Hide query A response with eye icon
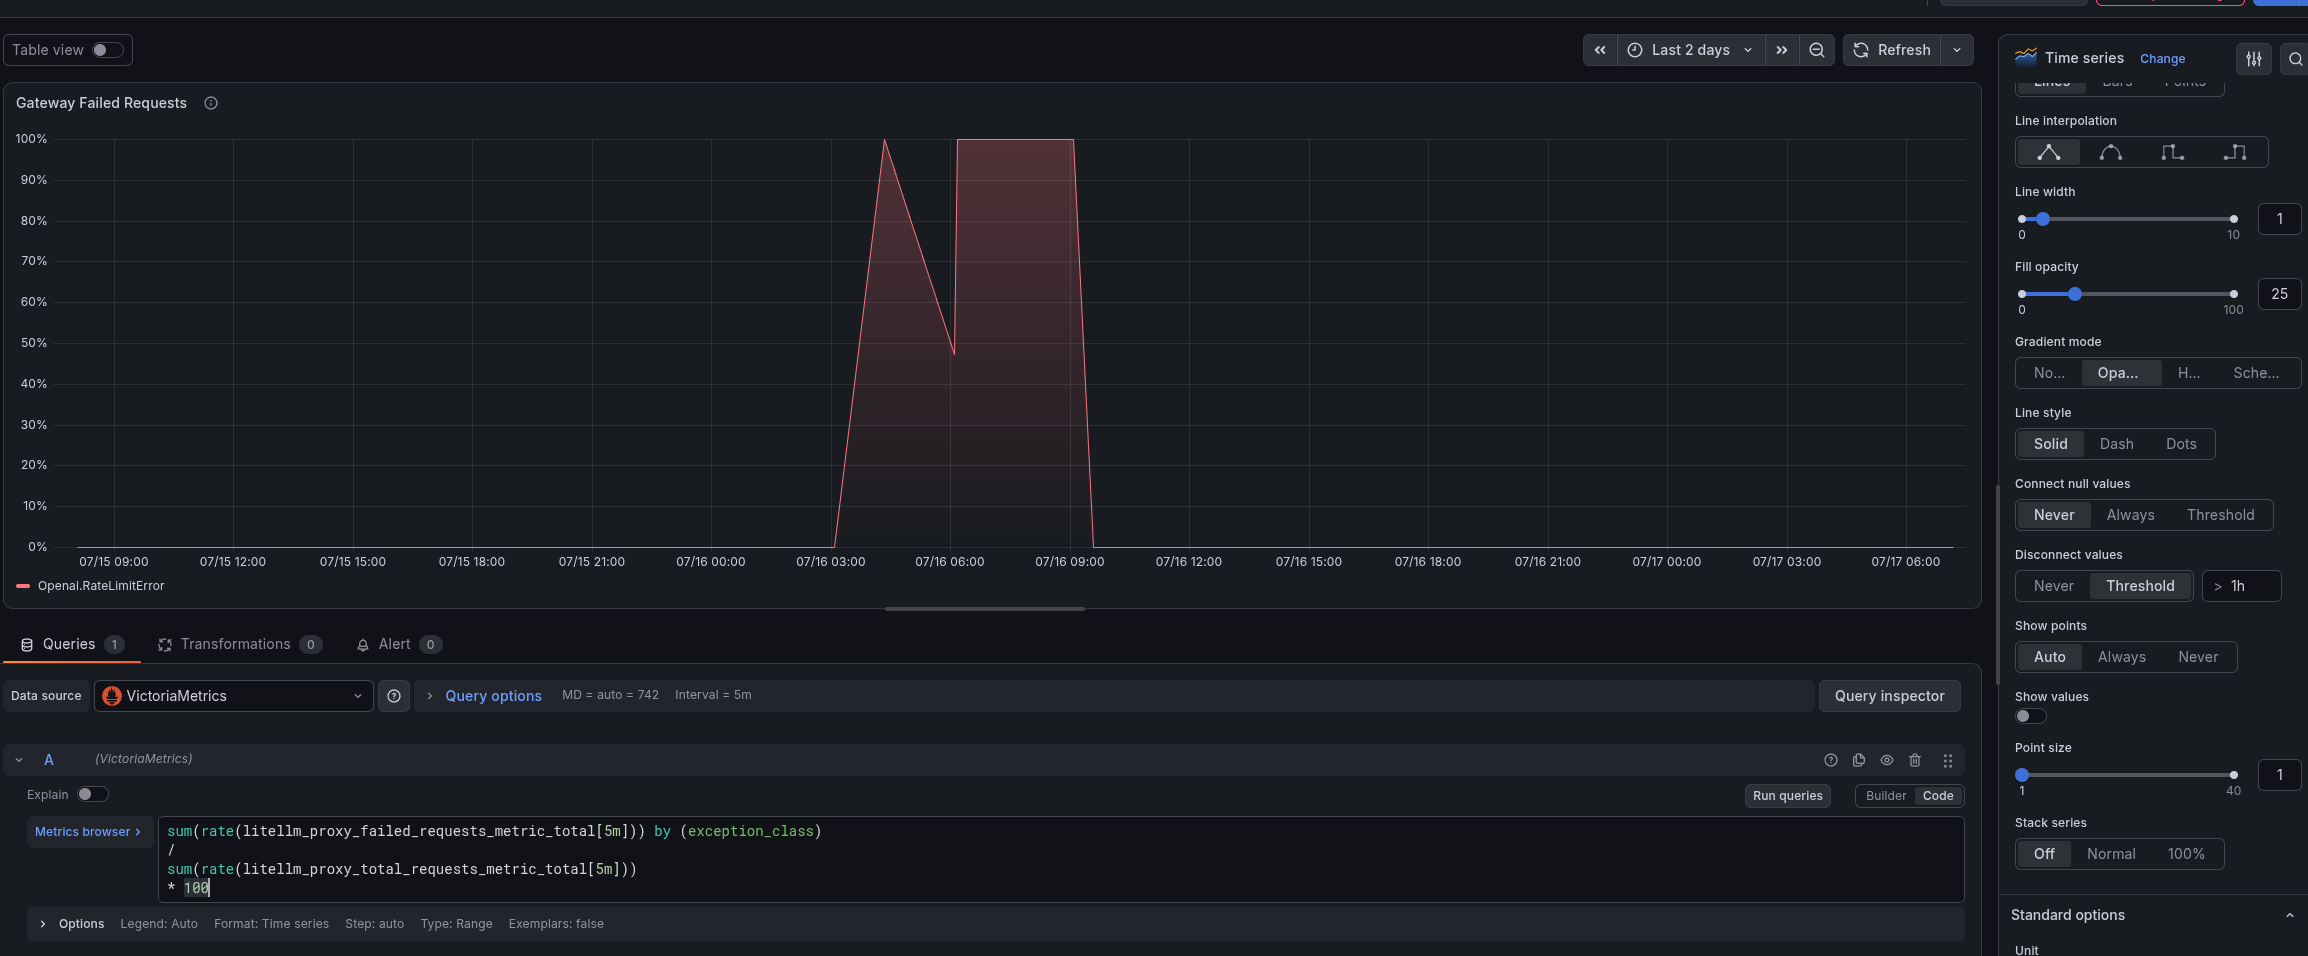Image resolution: width=2308 pixels, height=956 pixels. (1887, 760)
